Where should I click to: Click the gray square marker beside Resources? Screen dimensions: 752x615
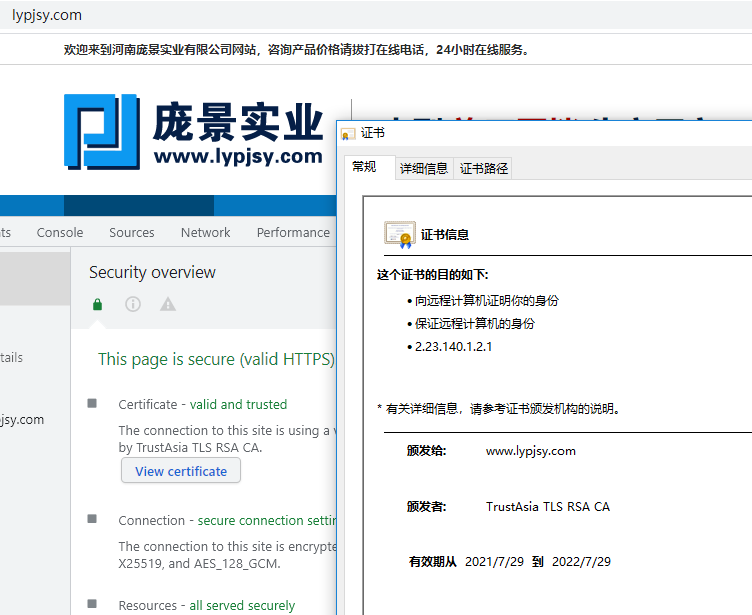[92, 604]
